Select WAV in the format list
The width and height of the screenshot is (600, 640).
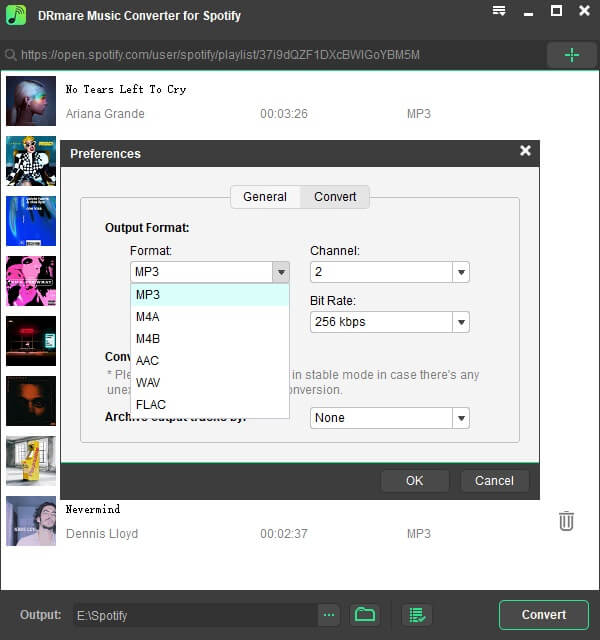pyautogui.click(x=147, y=382)
